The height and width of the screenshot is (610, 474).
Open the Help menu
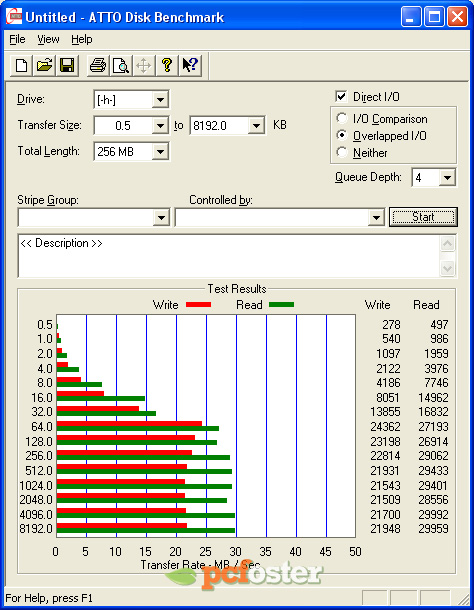click(82, 39)
